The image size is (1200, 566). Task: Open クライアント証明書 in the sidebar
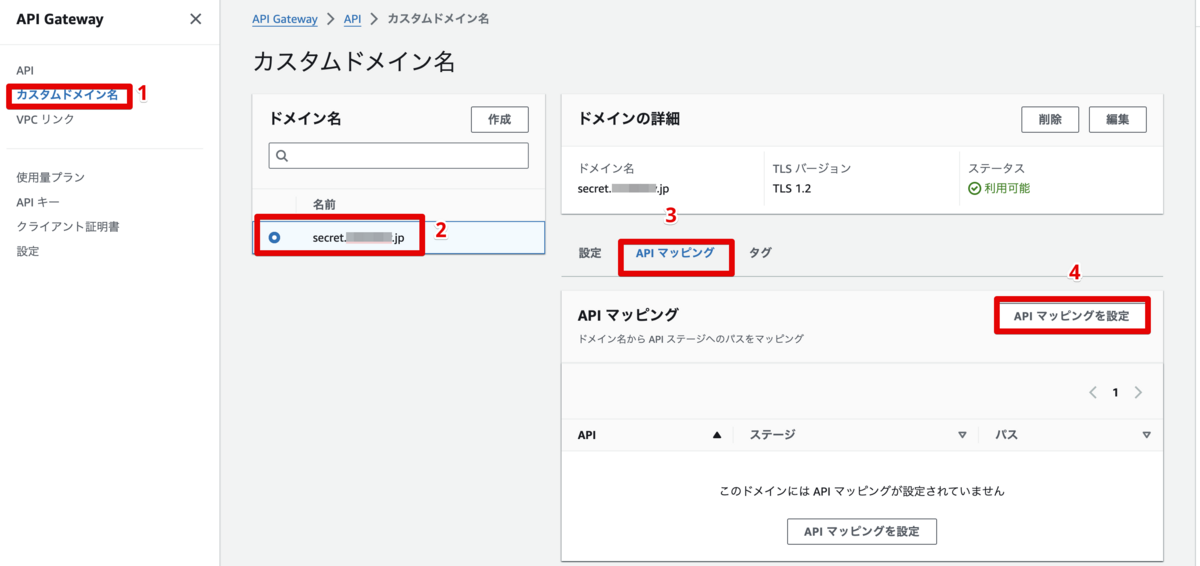(68, 227)
